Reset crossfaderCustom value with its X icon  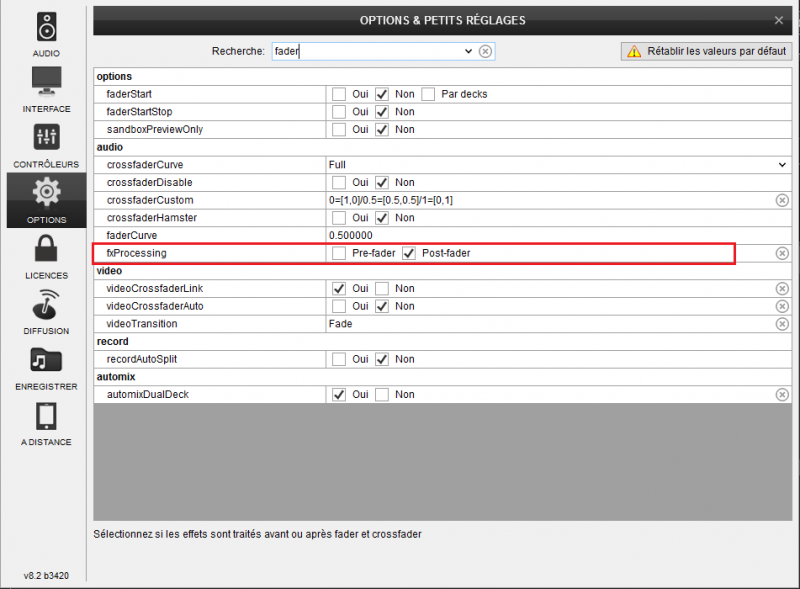(x=782, y=200)
